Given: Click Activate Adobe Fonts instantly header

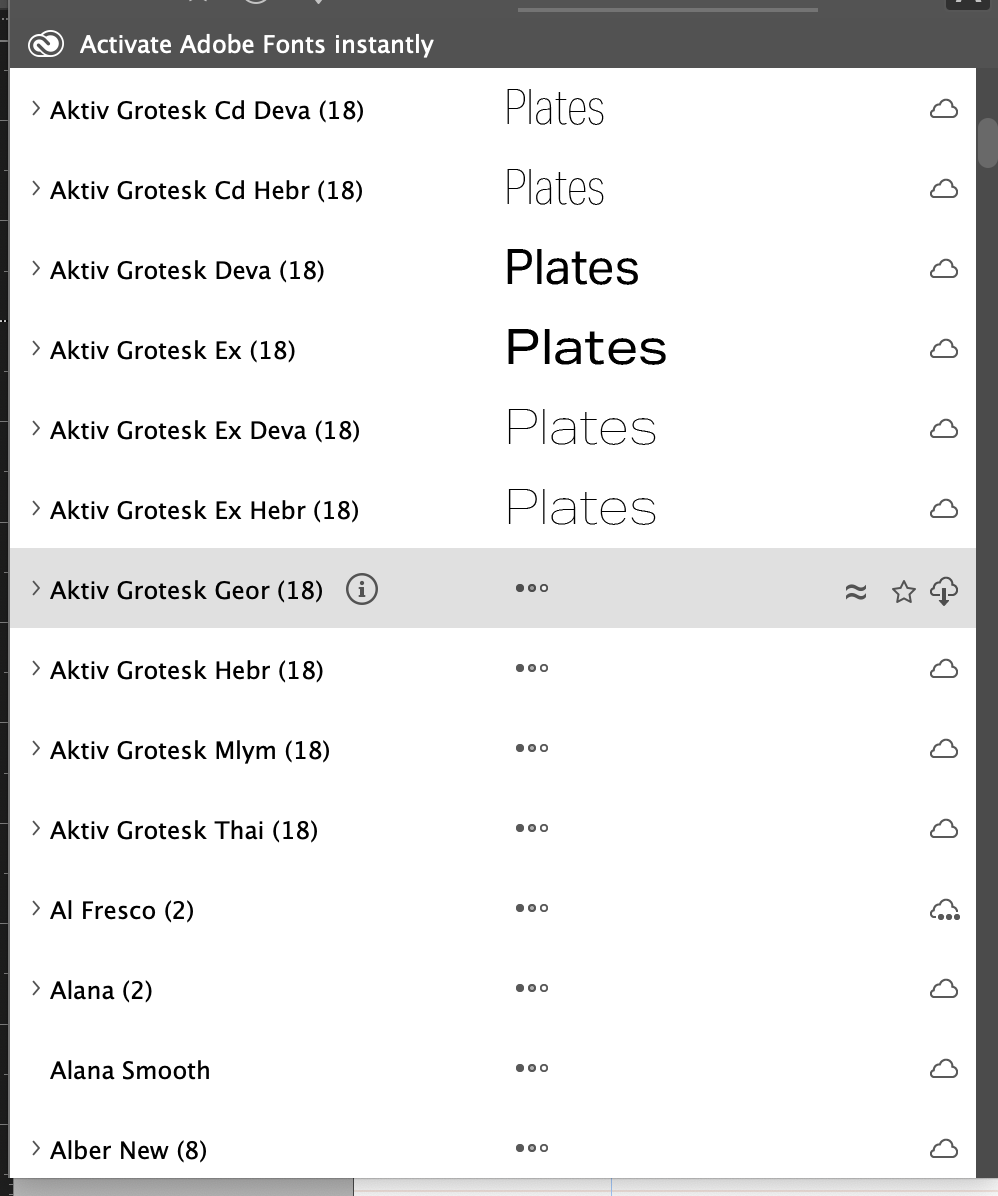Looking at the screenshot, I should (256, 45).
